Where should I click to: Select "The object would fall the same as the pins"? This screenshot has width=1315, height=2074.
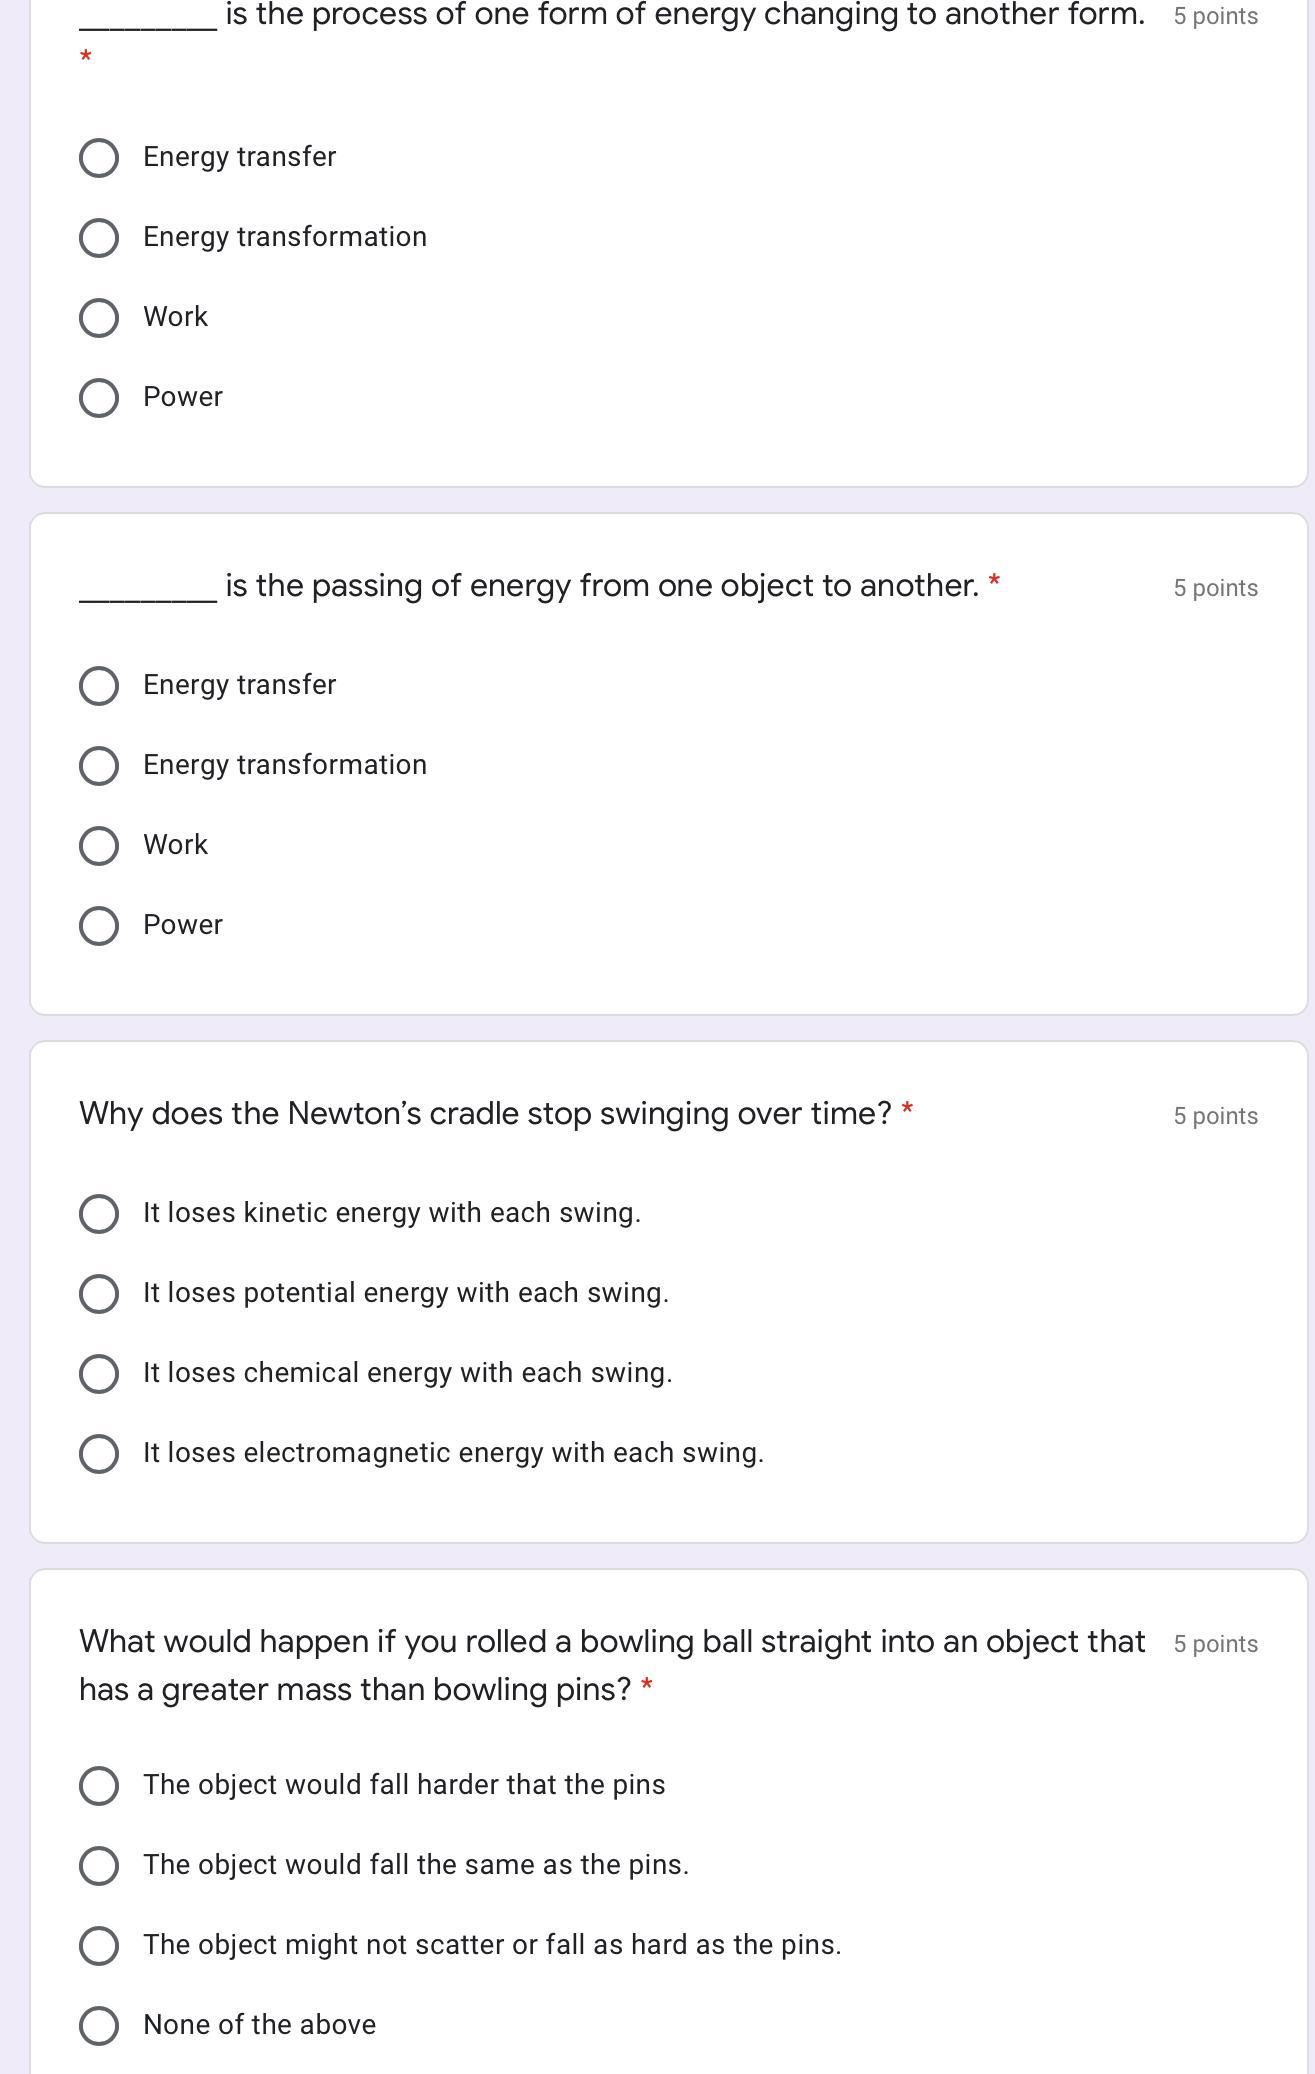pos(99,1866)
